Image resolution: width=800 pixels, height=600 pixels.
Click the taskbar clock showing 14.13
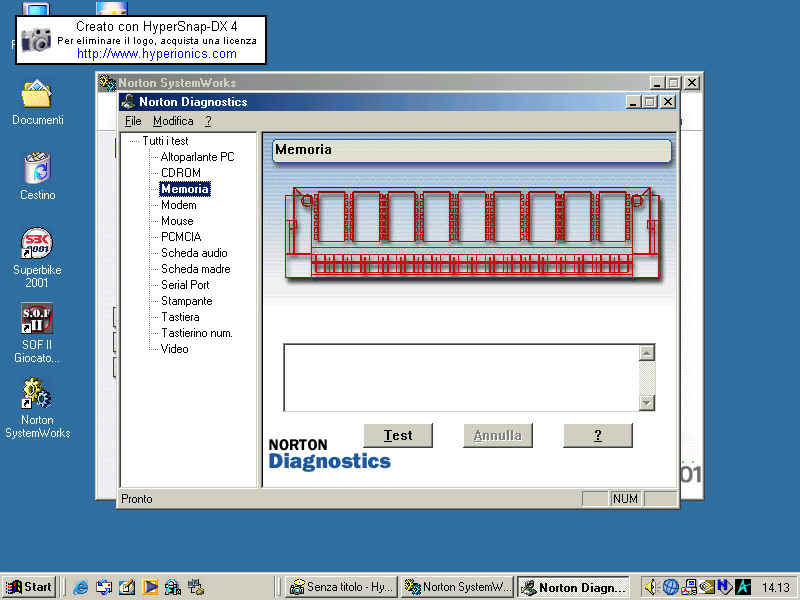tap(776, 588)
